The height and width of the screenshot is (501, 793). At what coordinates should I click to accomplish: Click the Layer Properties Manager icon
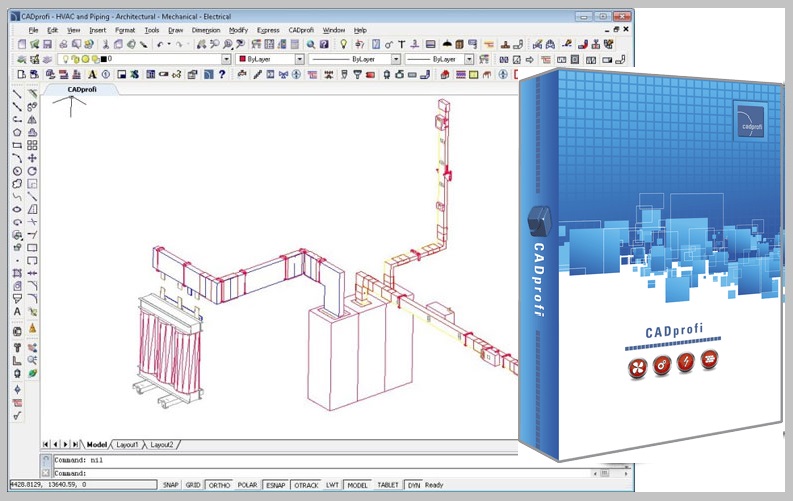pyautogui.click(x=22, y=60)
